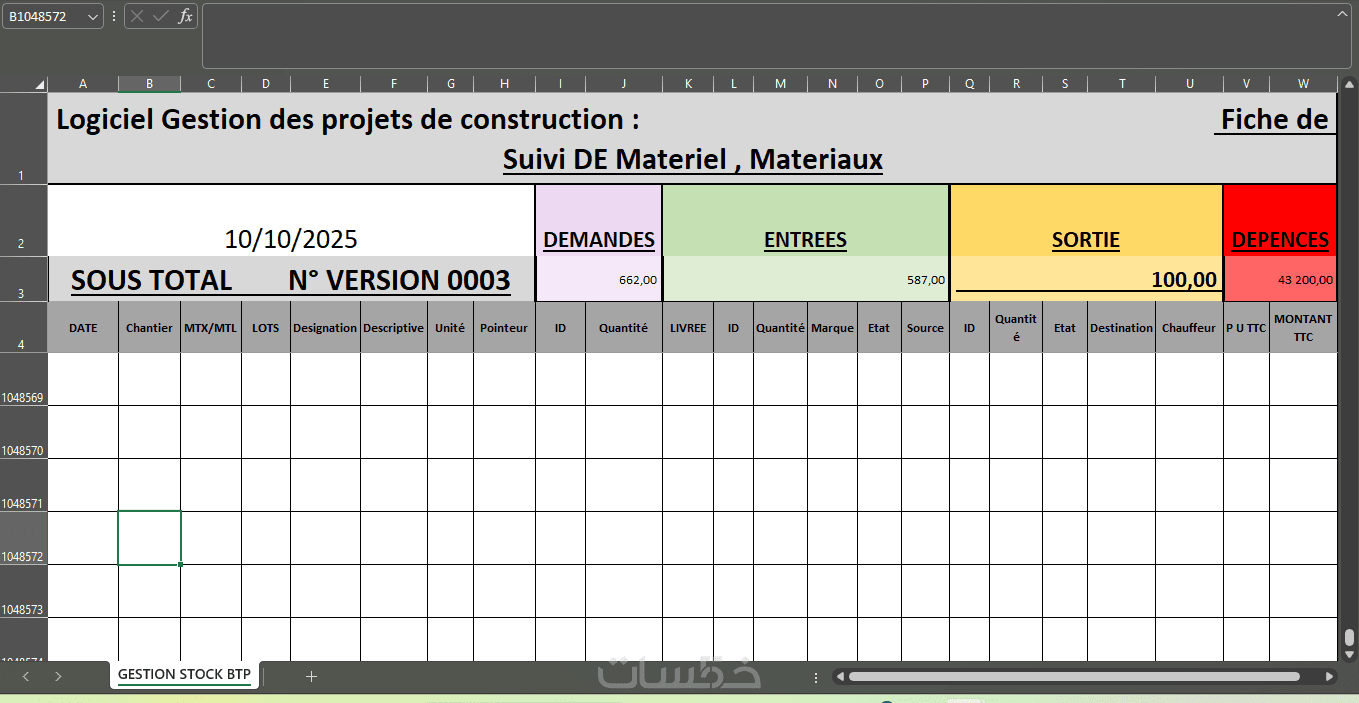Click the Cancel X icon in formula bar
The height and width of the screenshot is (703, 1359).
137,16
